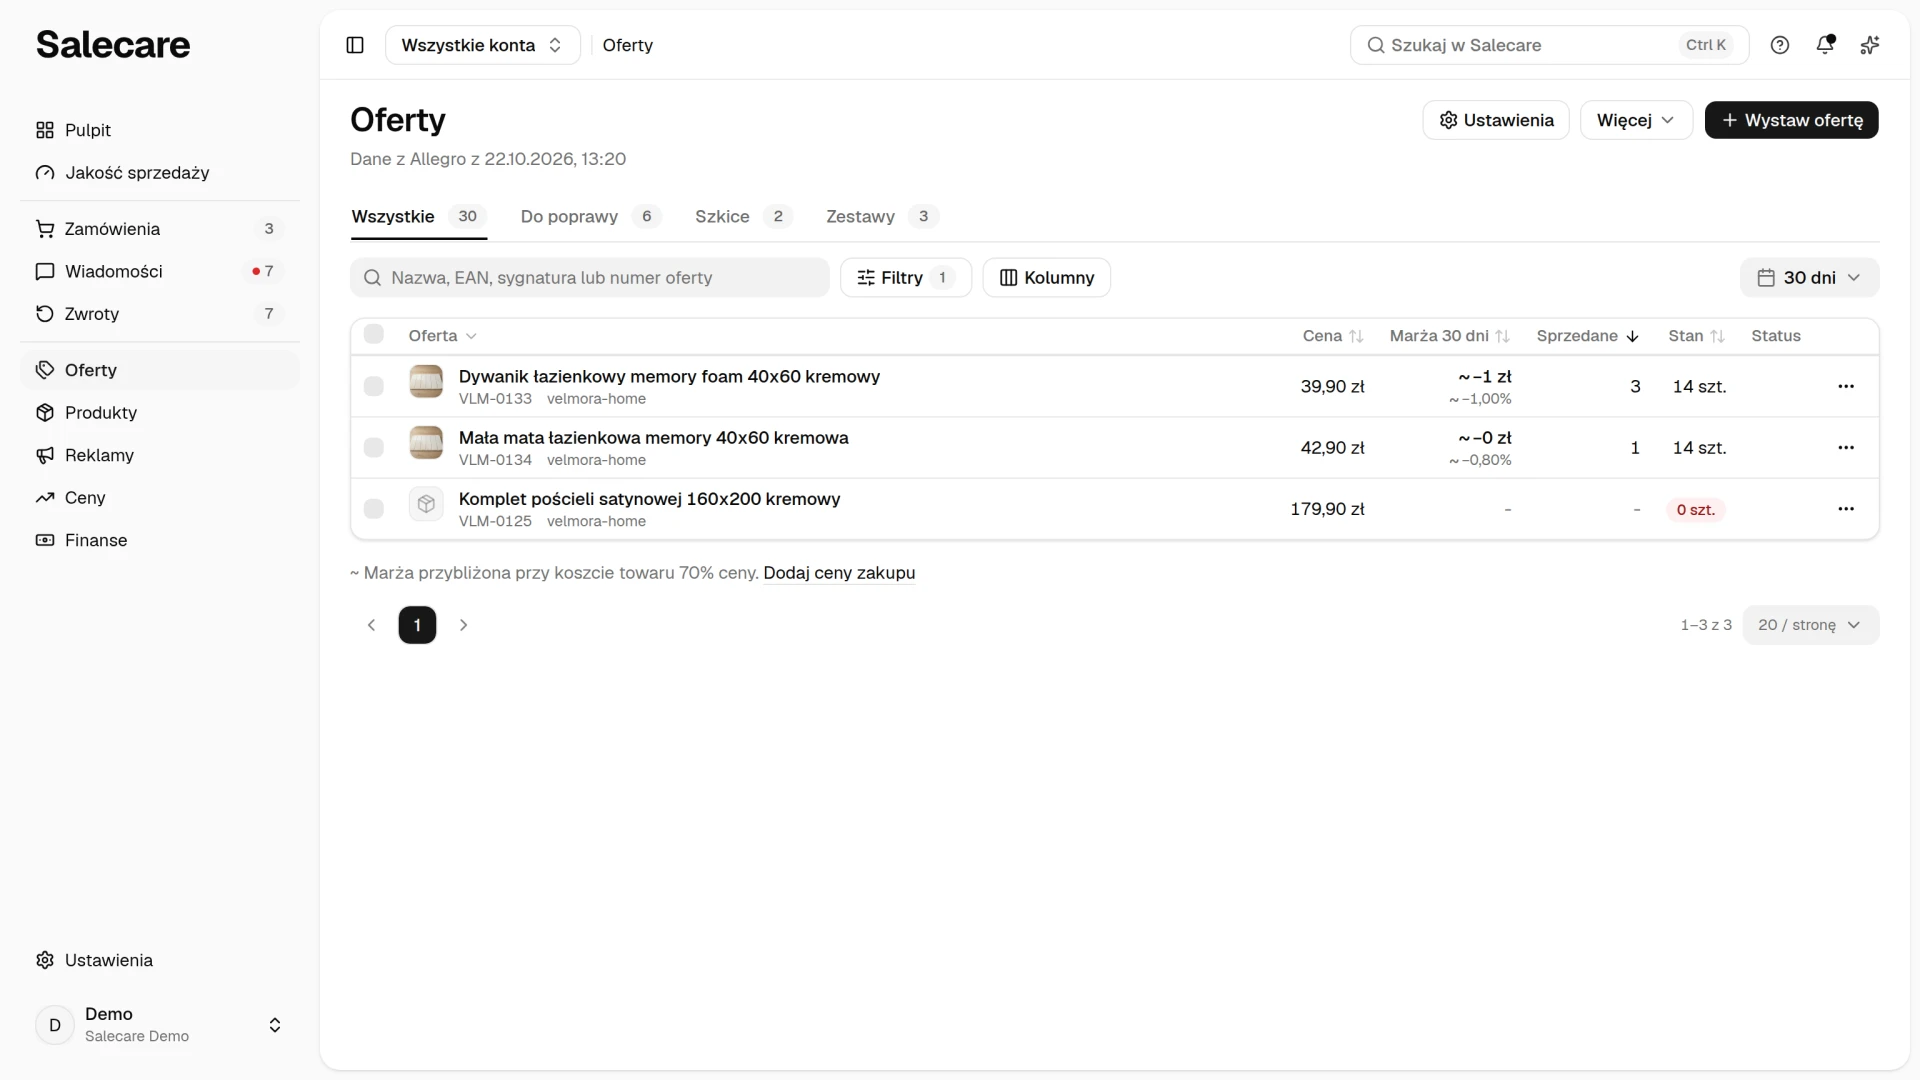This screenshot has height=1080, width=1920.
Task: Expand the Więcej dropdown
Action: coord(1636,120)
